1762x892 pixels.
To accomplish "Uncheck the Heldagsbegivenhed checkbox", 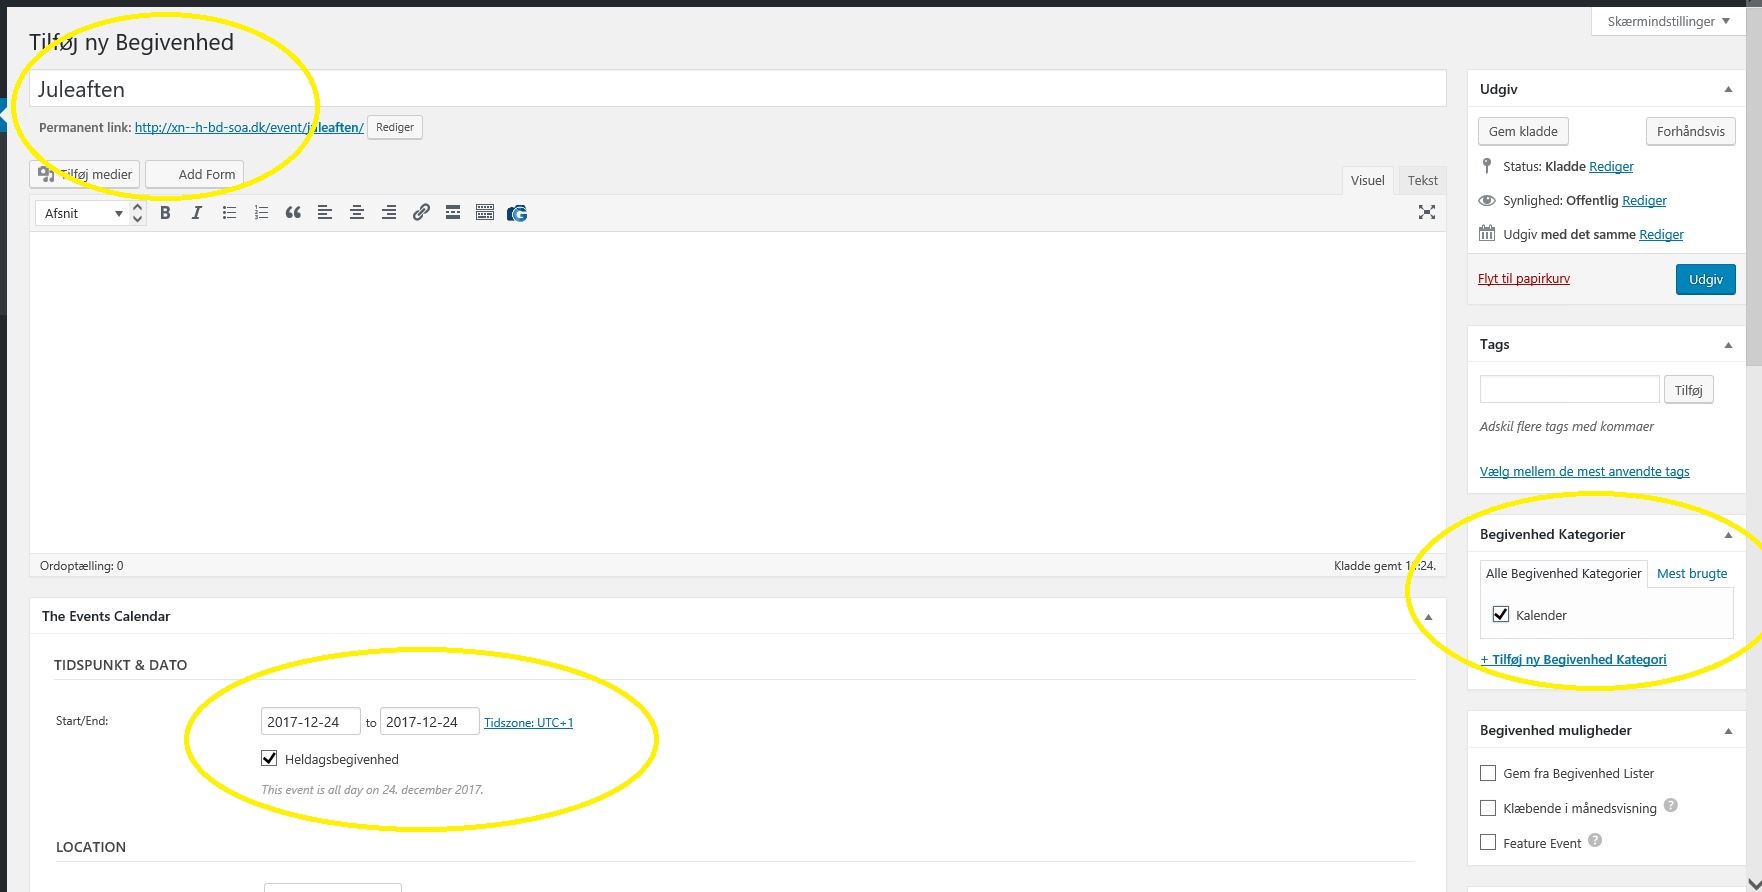I will [269, 758].
